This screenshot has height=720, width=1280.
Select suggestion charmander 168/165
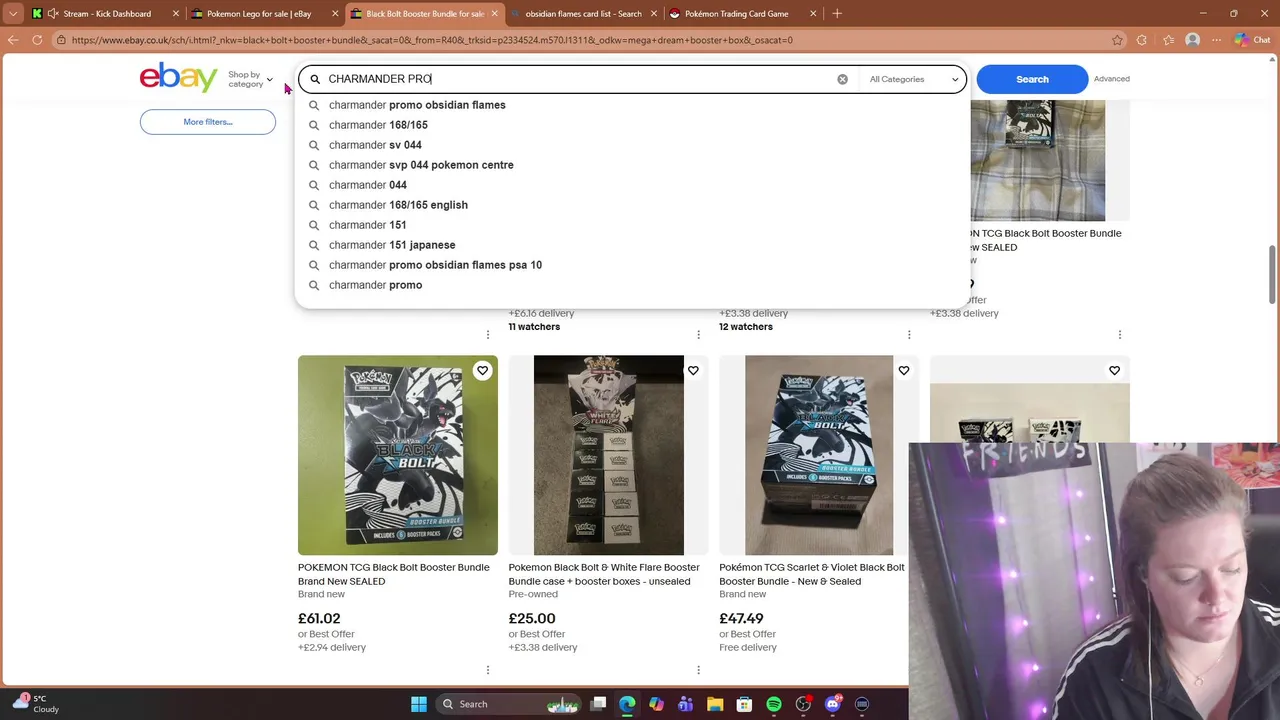coord(378,125)
